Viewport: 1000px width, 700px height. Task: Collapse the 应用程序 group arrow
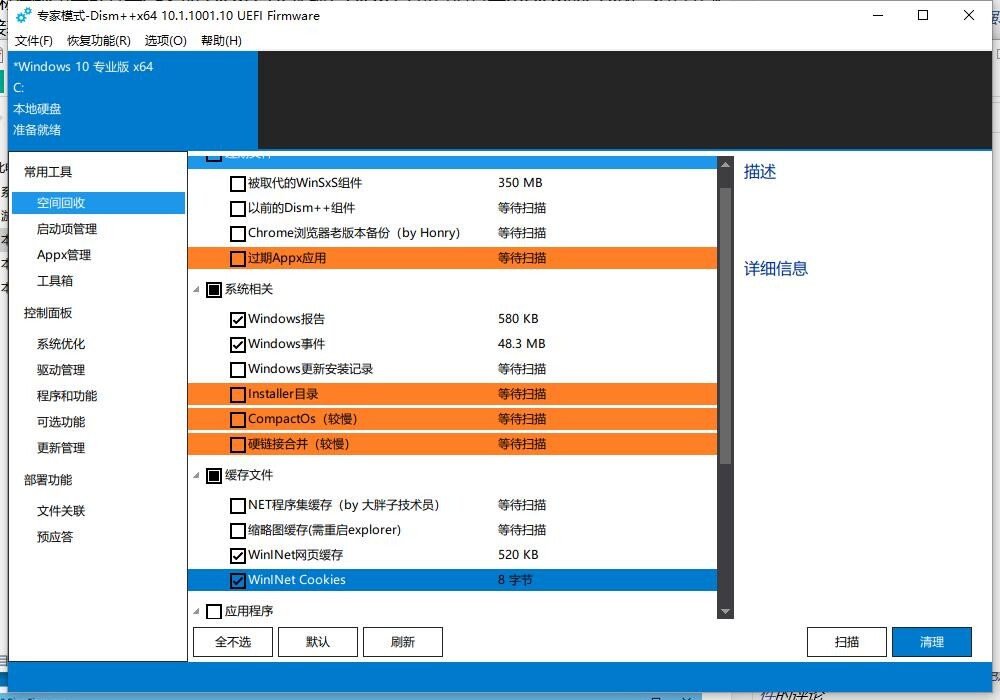pyautogui.click(x=196, y=611)
